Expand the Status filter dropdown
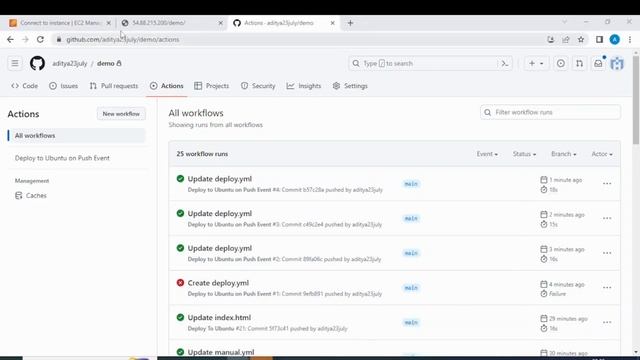This screenshot has width=640, height=360. click(524, 154)
